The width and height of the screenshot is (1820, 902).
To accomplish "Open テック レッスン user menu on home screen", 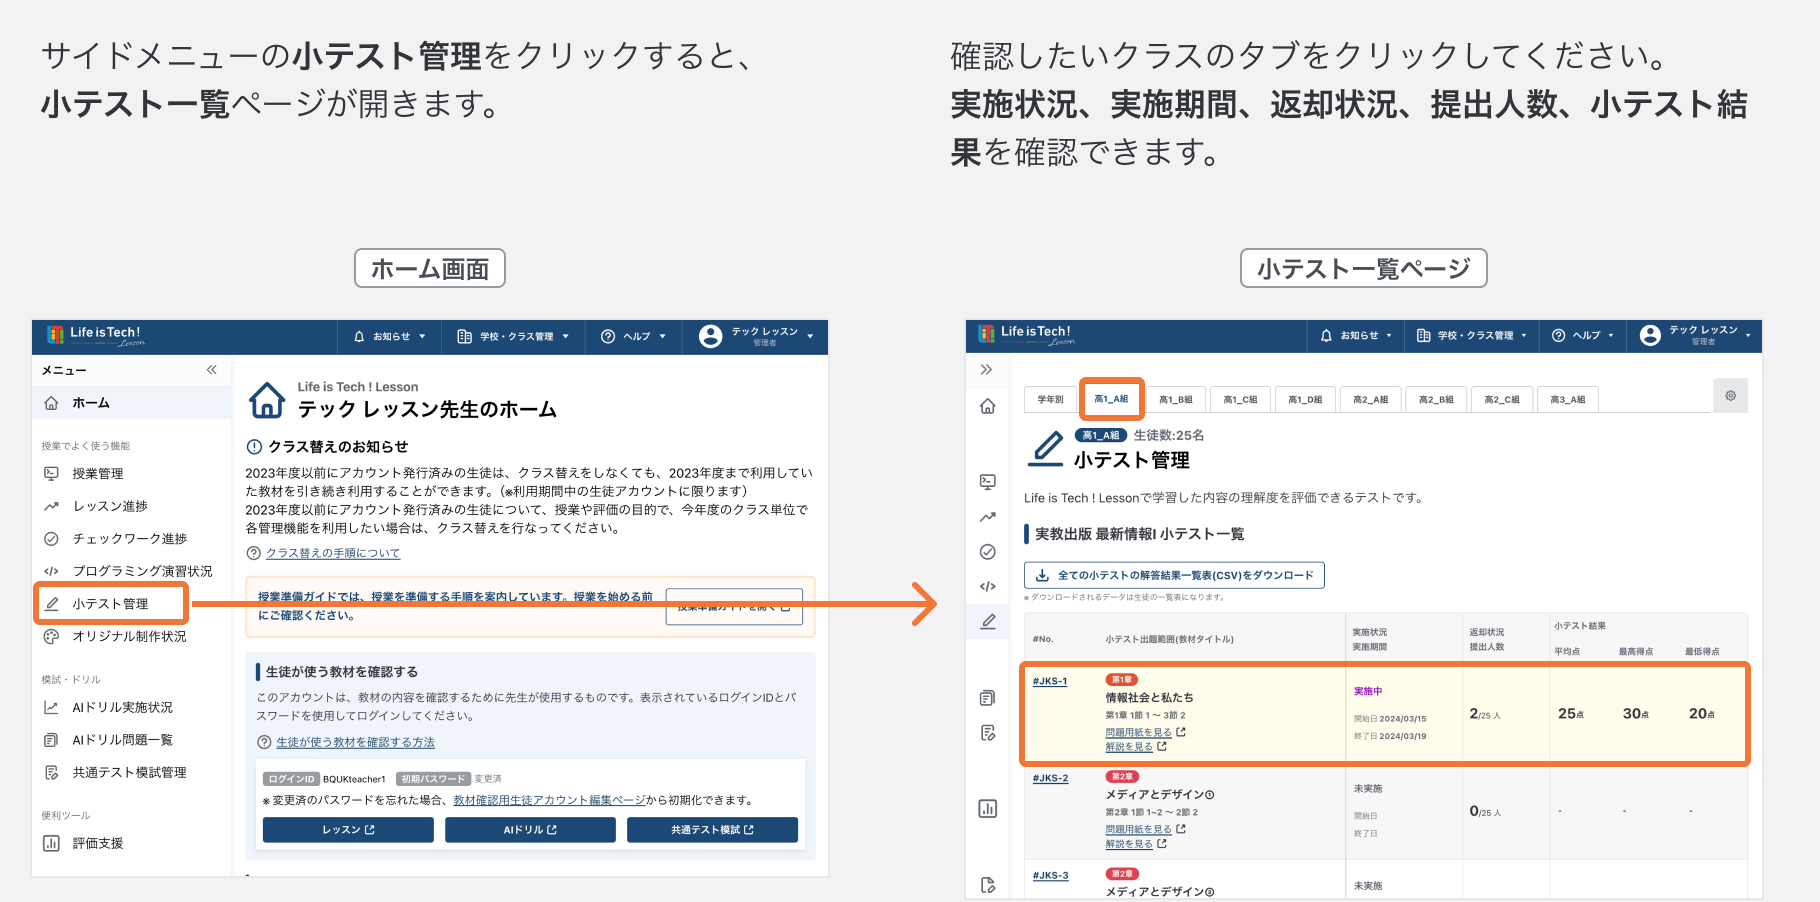I will 757,337.
